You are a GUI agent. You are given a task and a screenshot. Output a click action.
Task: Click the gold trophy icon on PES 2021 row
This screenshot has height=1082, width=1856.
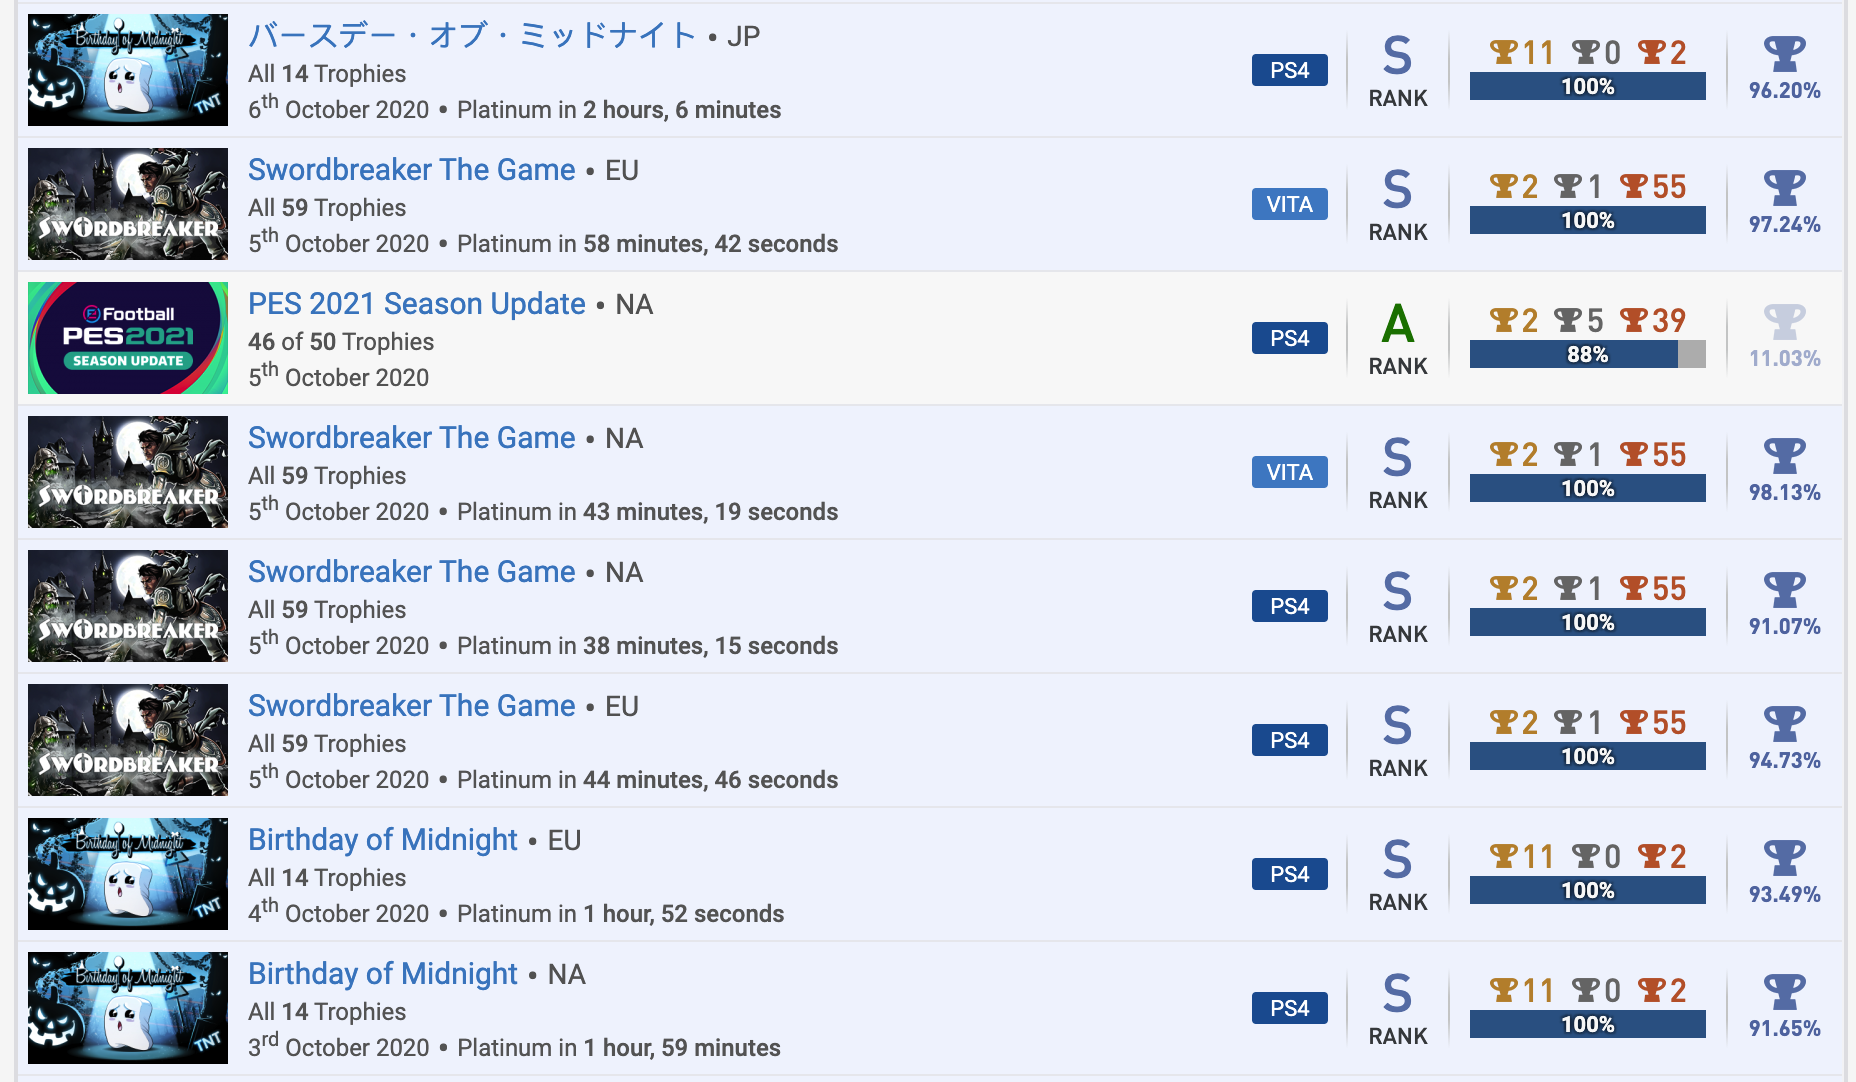pyautogui.click(x=1503, y=320)
